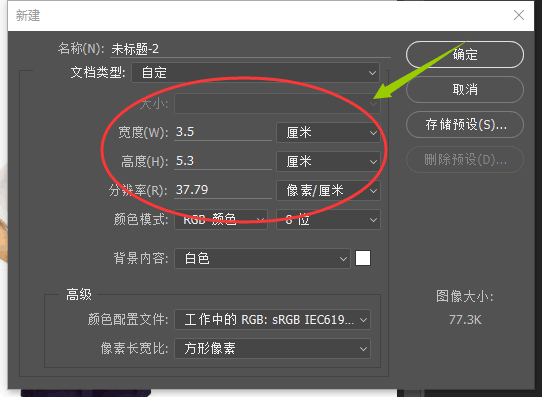Click the white background color swatch

click(x=363, y=258)
